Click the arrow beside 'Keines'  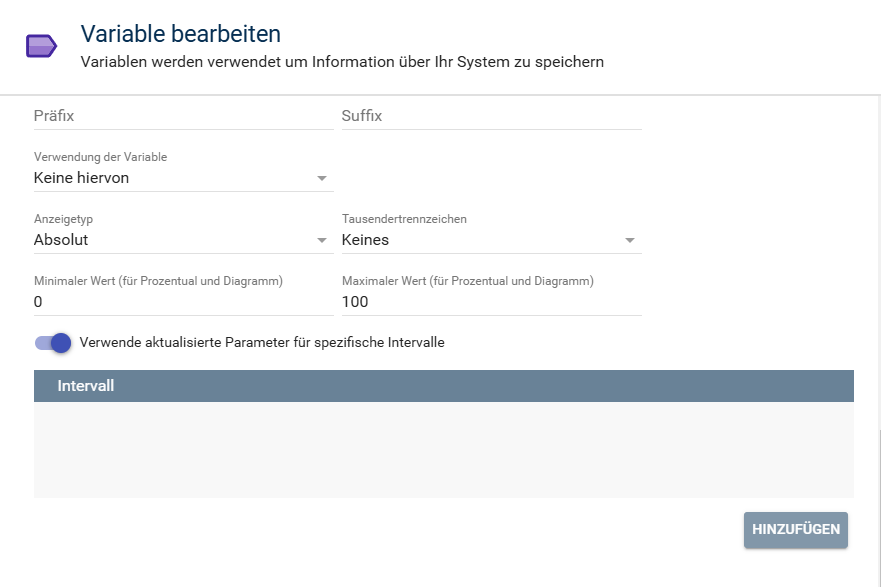point(630,241)
